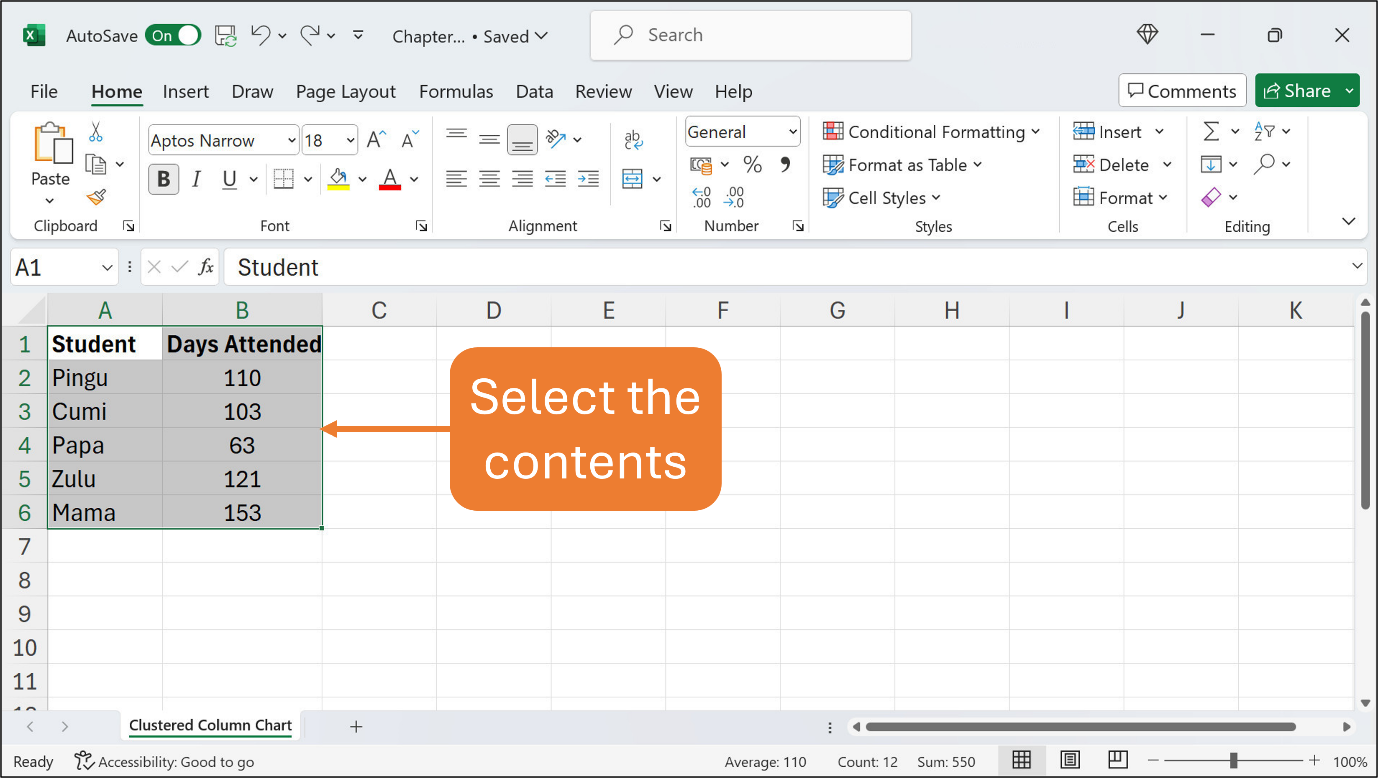Toggle Bottom Align button
1378x778 pixels.
click(x=522, y=139)
